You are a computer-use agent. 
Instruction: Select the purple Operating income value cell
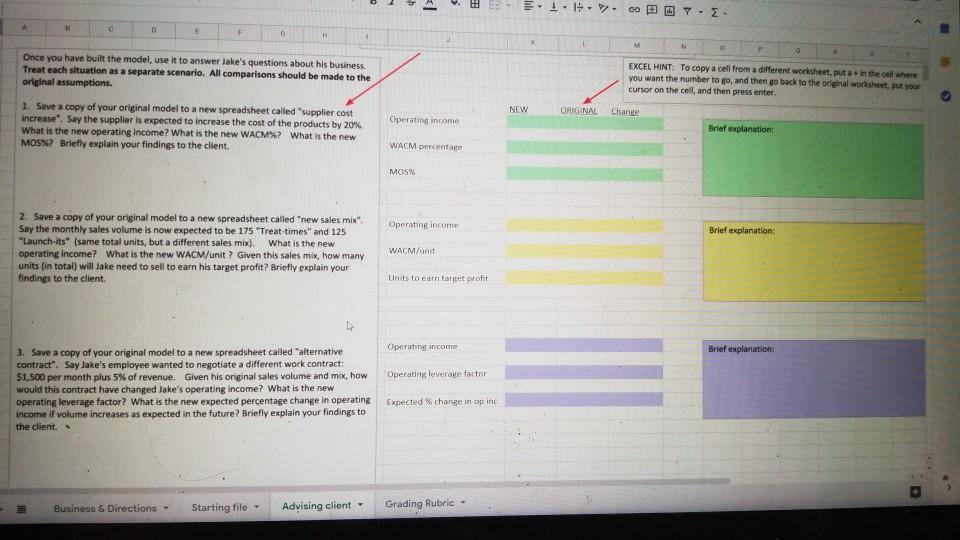[584, 345]
